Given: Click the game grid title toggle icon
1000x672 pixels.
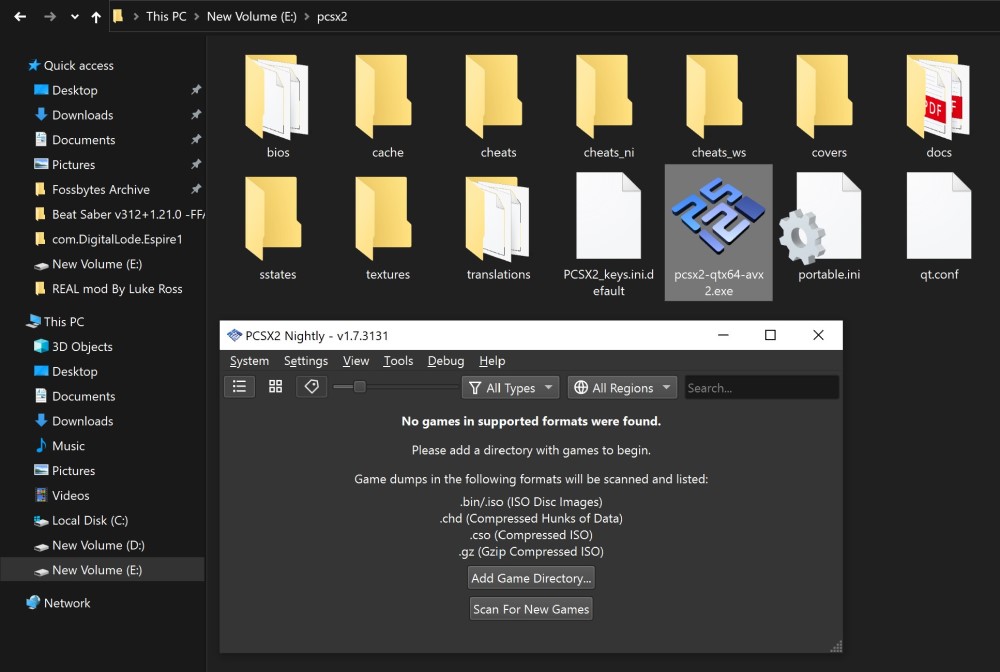Looking at the screenshot, I should [x=311, y=387].
